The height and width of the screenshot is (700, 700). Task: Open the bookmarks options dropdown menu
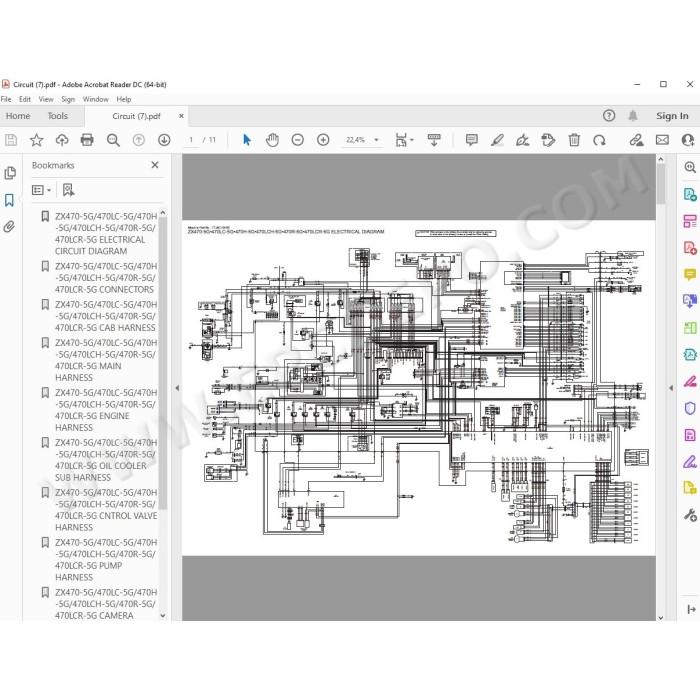click(42, 190)
